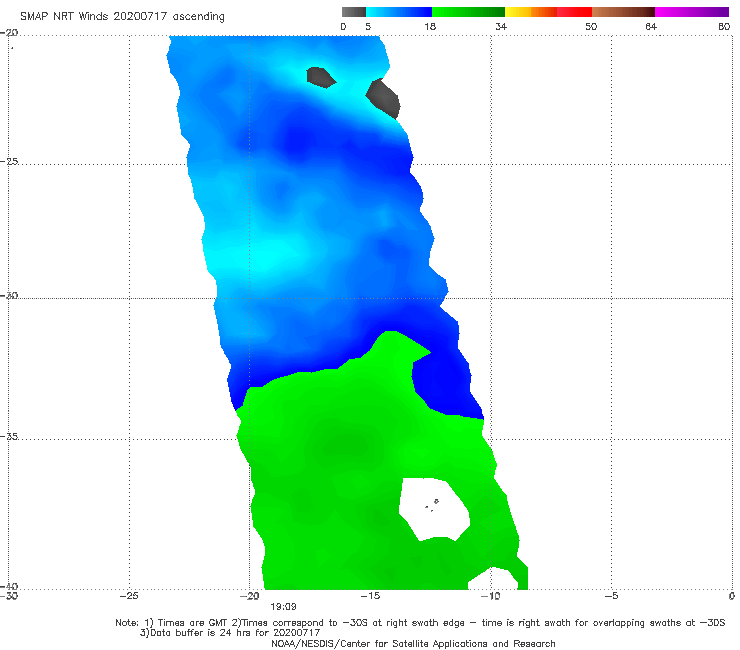
Task: Click the NOAA/NESDIS Center for Satellite Applications credit
Action: [413, 643]
